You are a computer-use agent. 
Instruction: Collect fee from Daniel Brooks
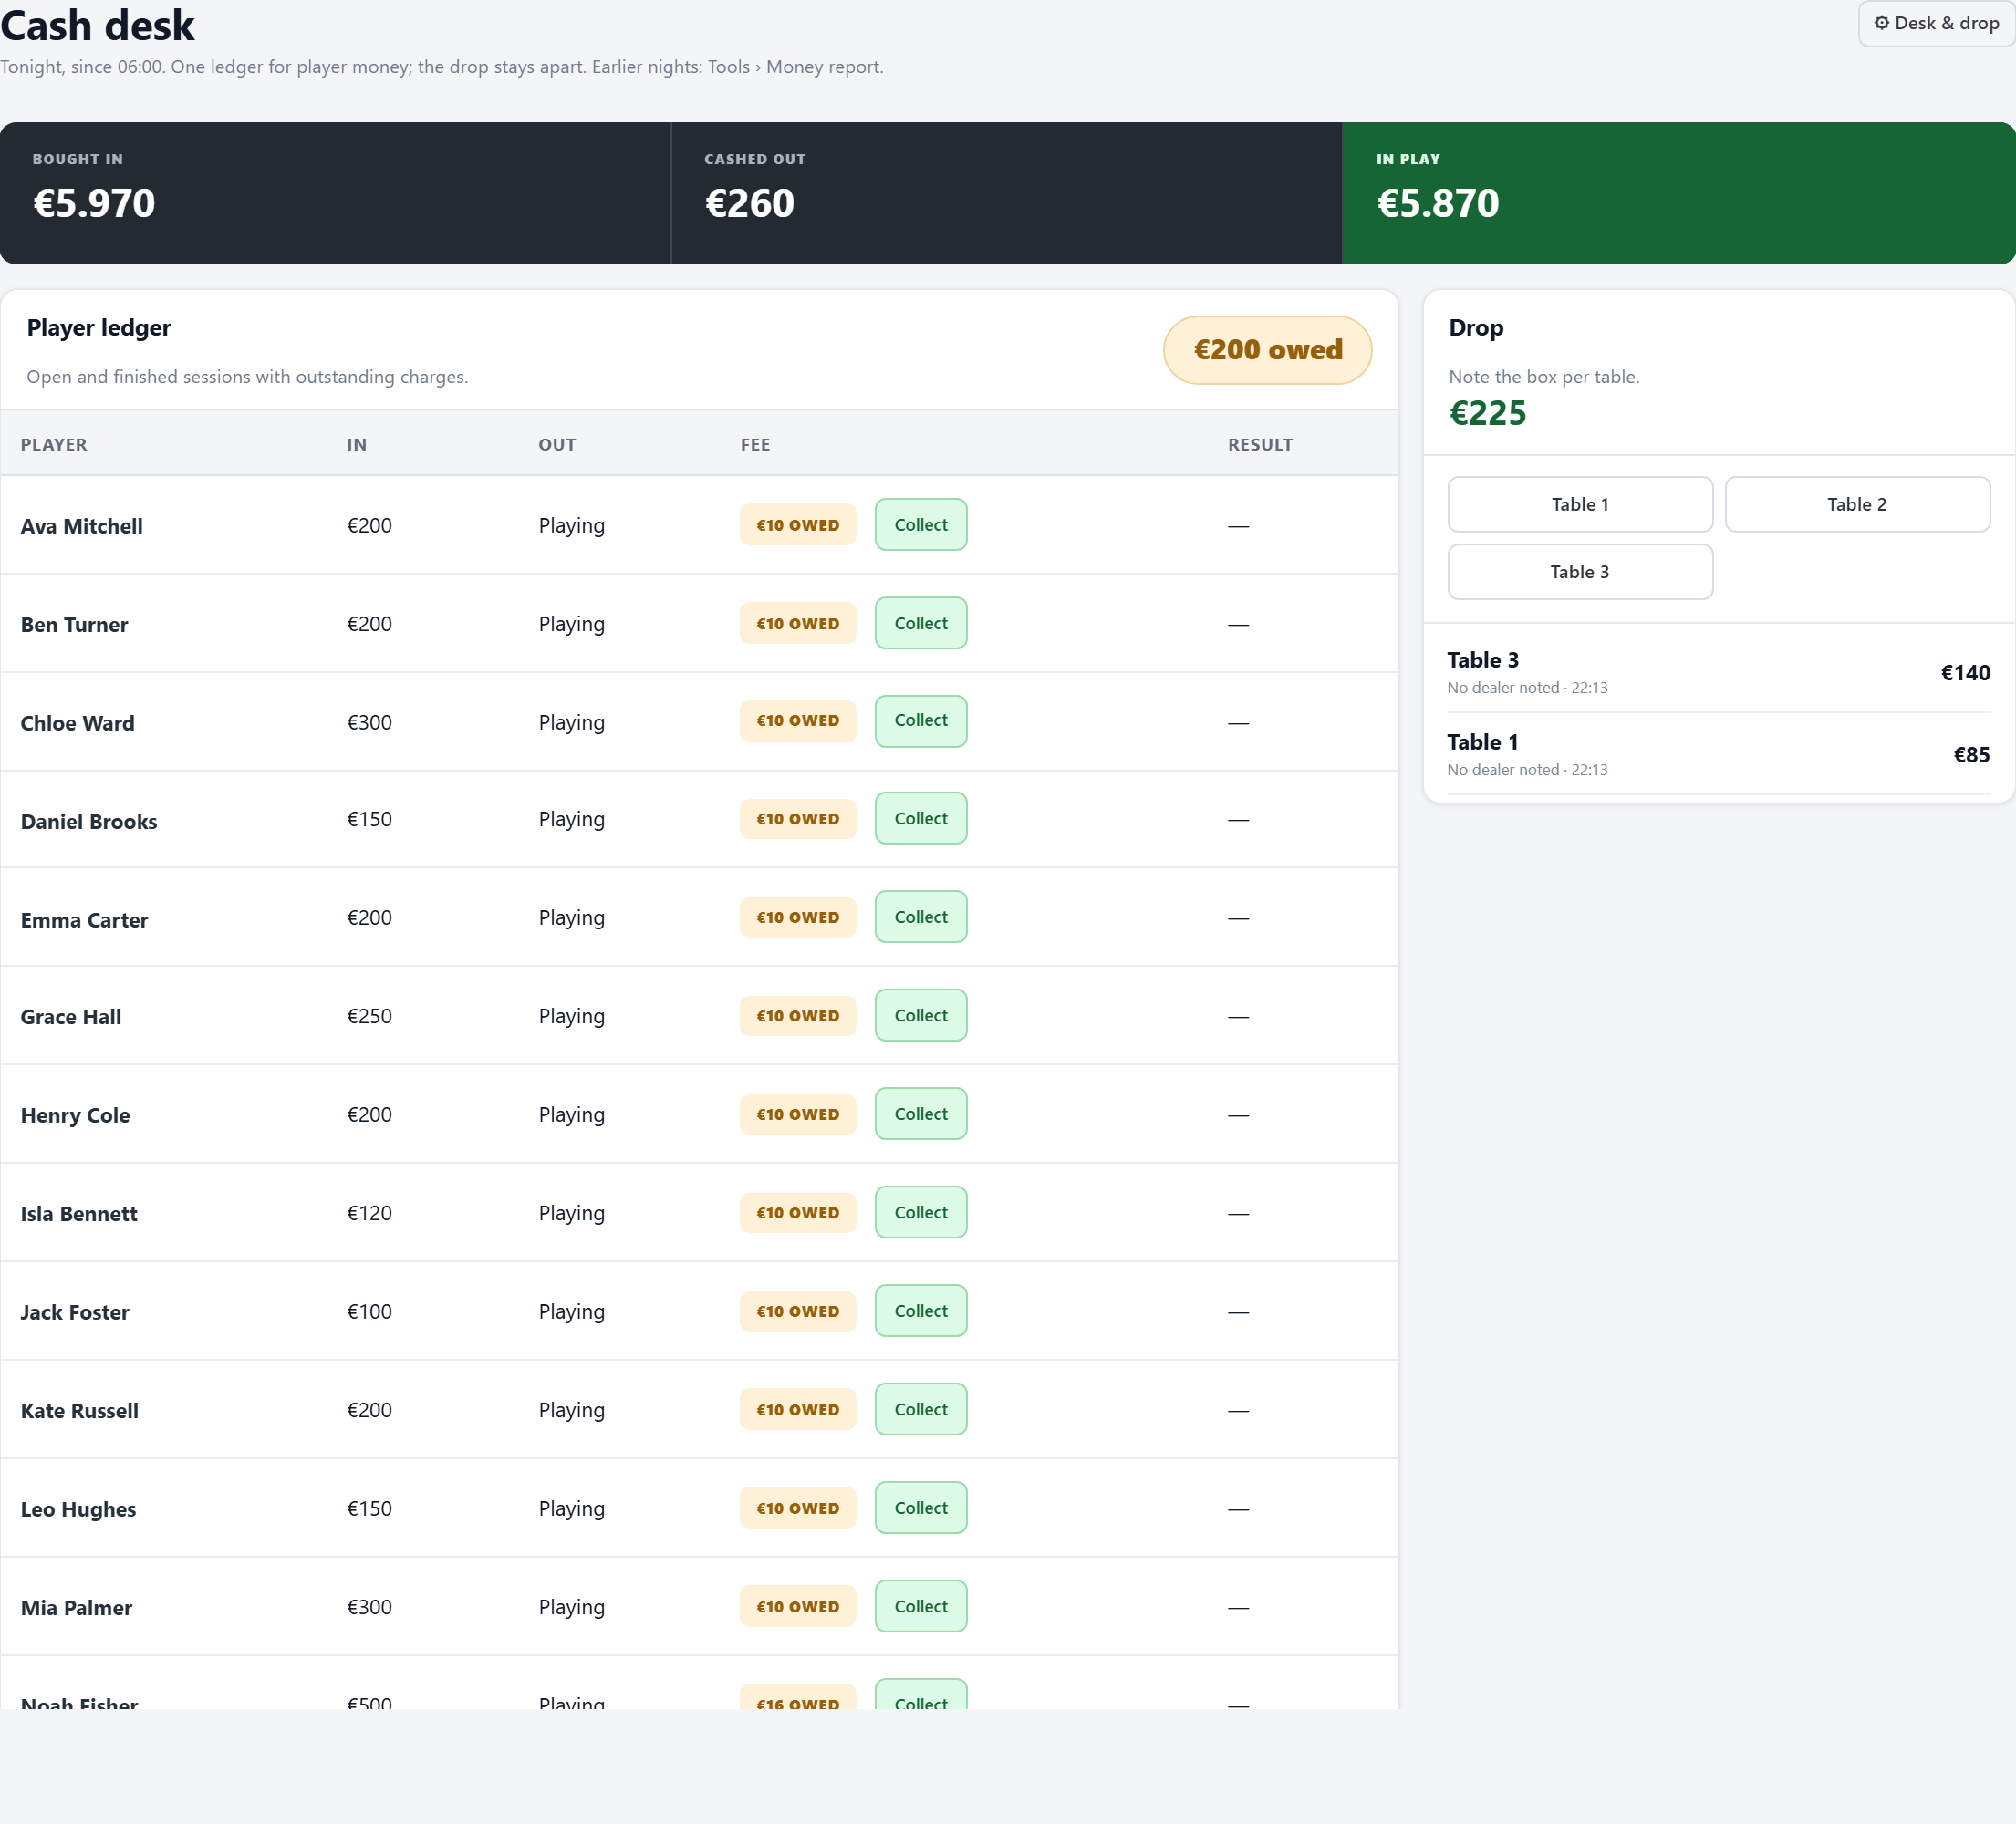(920, 819)
